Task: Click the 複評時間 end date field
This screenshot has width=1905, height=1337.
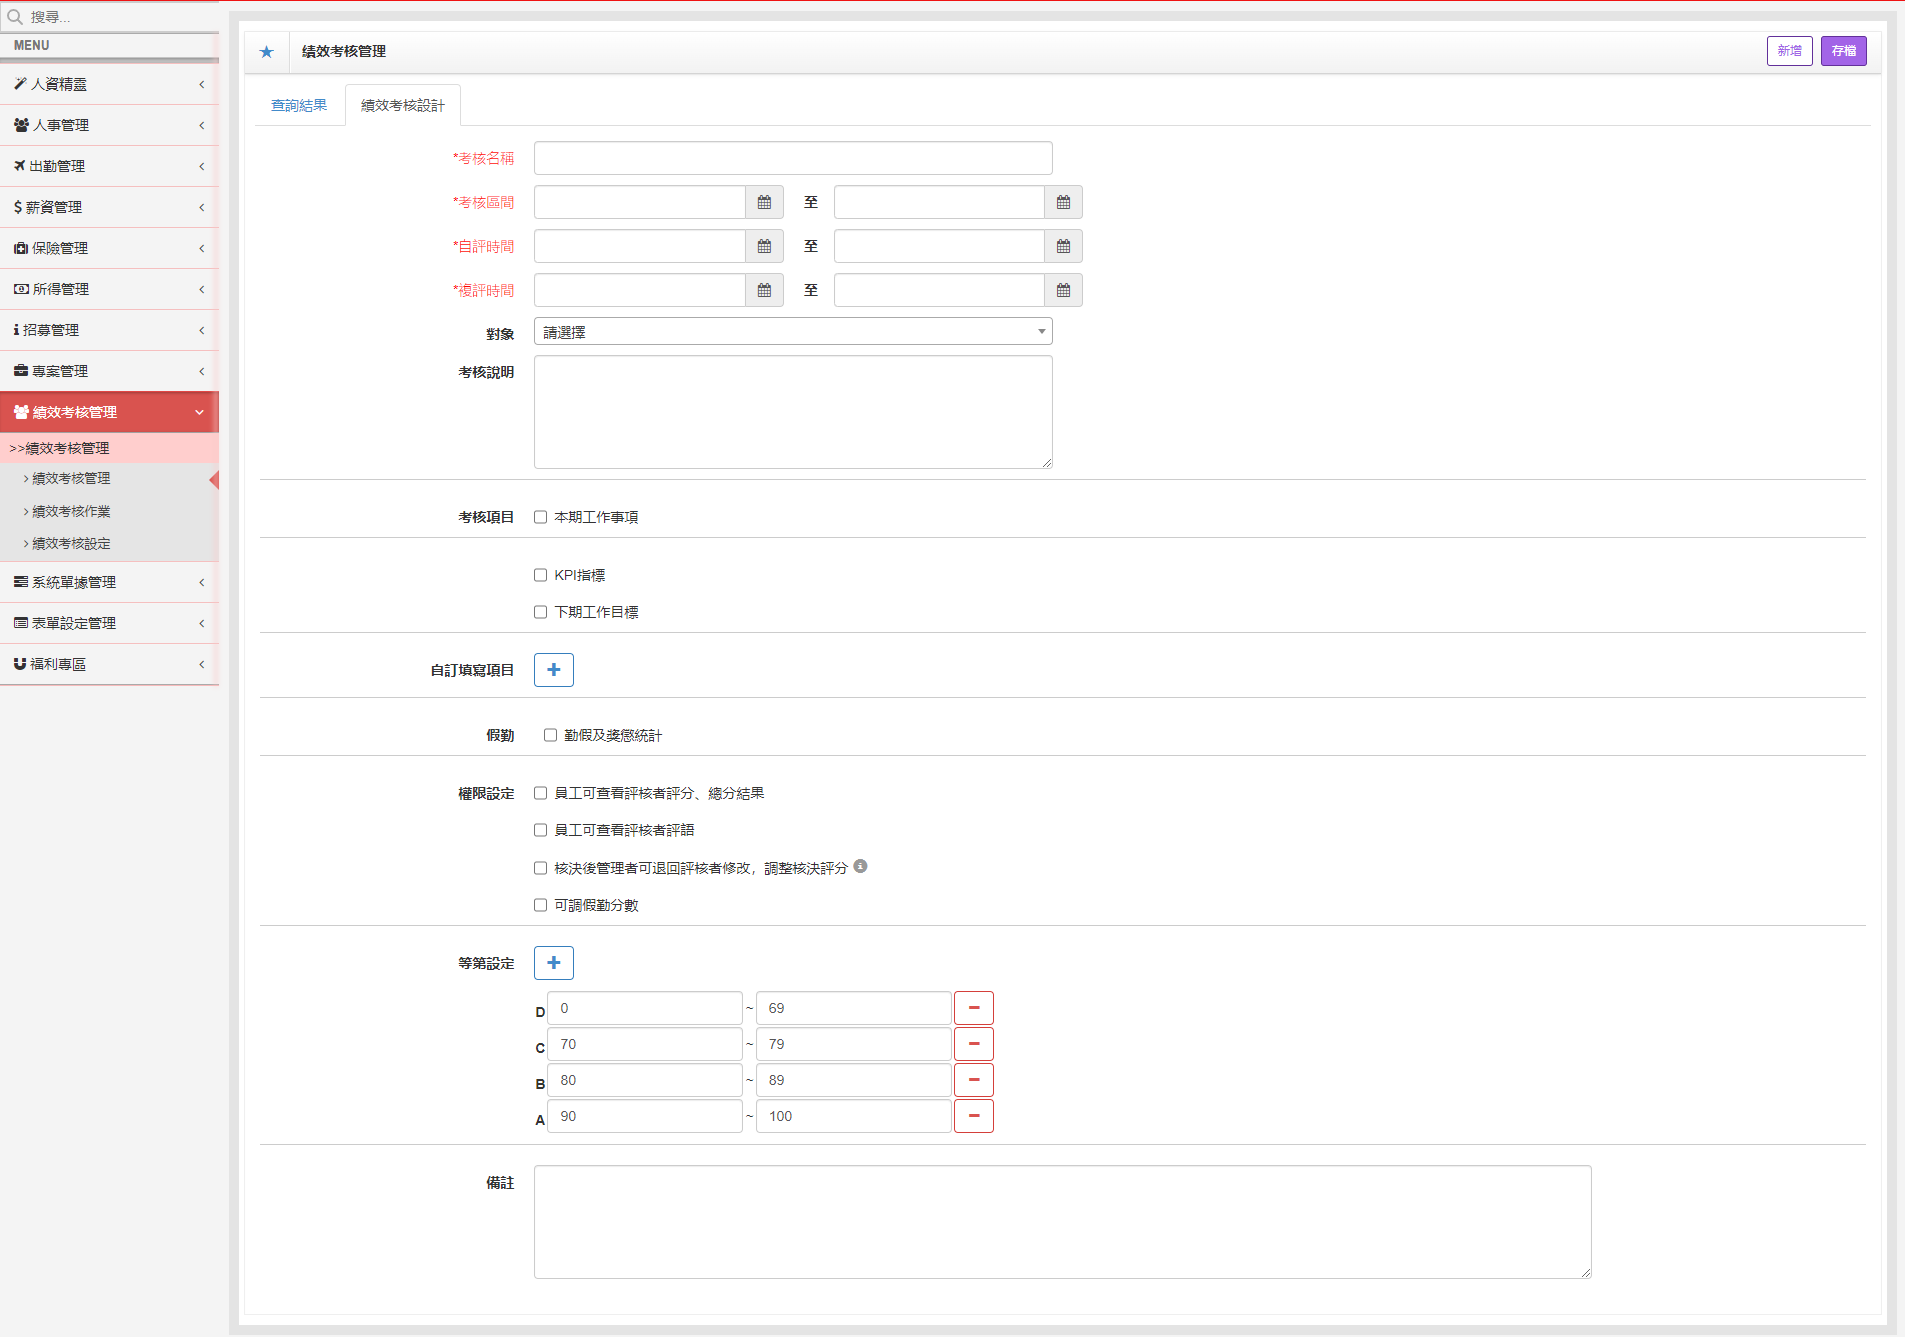Action: pyautogui.click(x=940, y=290)
